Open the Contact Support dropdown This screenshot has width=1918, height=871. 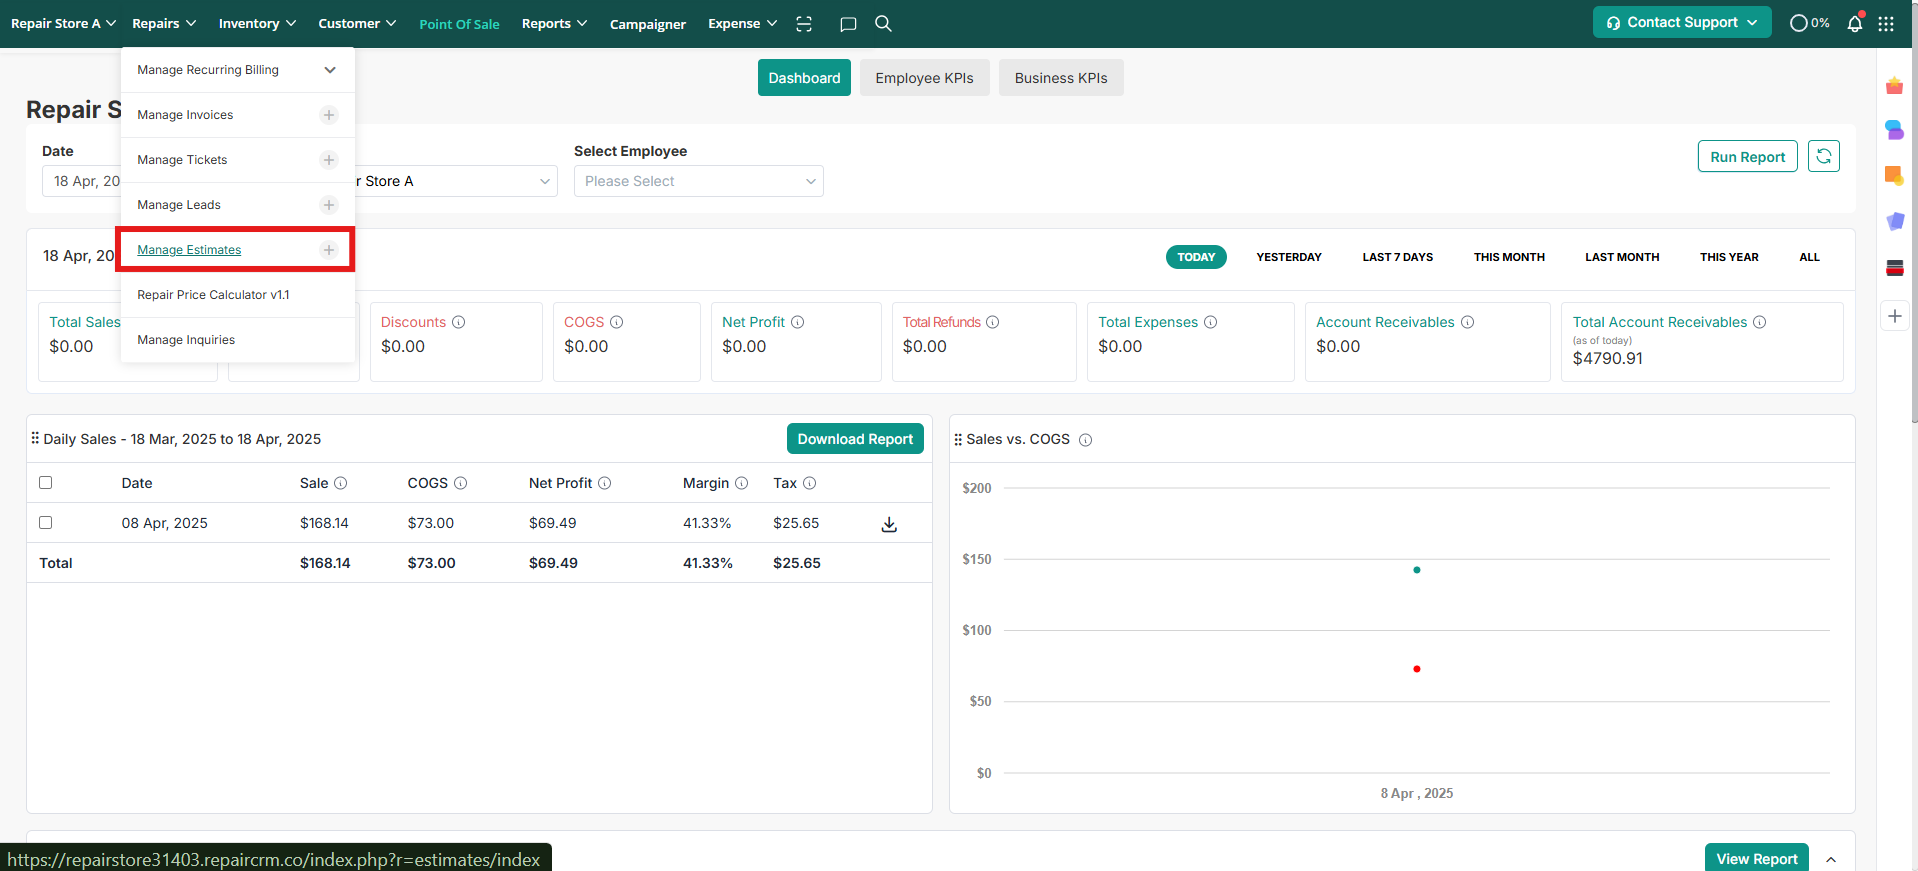pyautogui.click(x=1681, y=22)
